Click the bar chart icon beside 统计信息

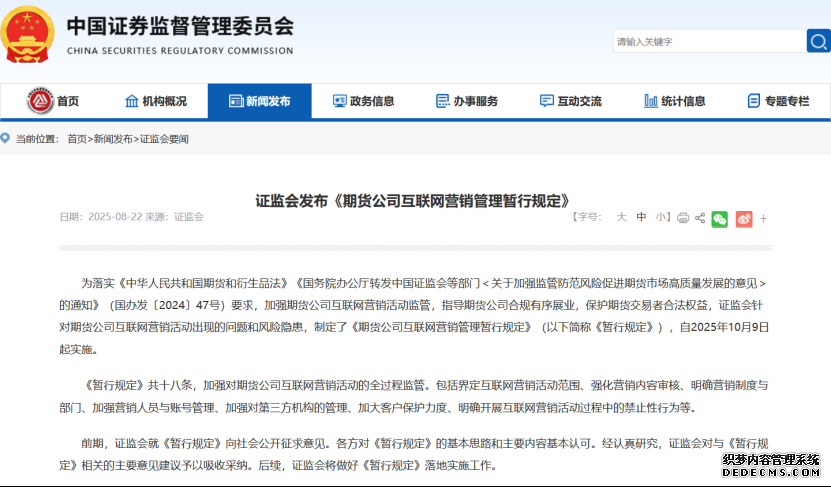pyautogui.click(x=651, y=101)
